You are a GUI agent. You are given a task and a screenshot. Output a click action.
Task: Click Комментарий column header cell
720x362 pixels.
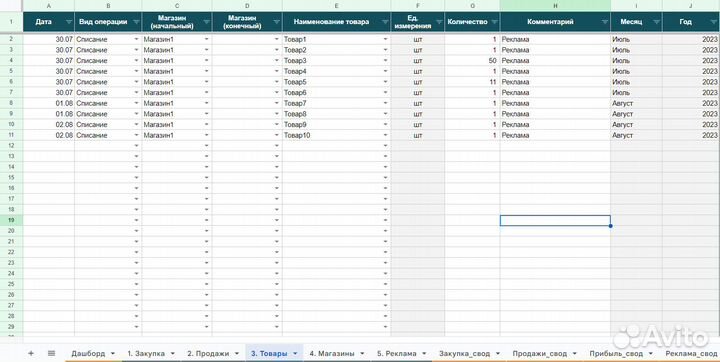[x=555, y=22]
